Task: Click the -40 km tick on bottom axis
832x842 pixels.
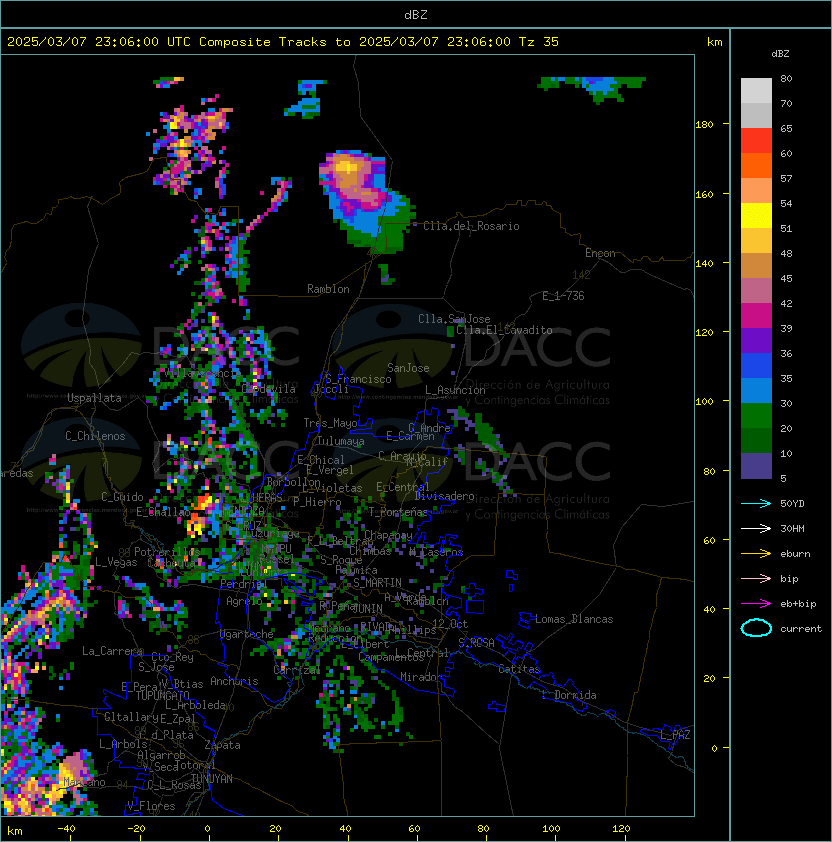Action: click(66, 829)
